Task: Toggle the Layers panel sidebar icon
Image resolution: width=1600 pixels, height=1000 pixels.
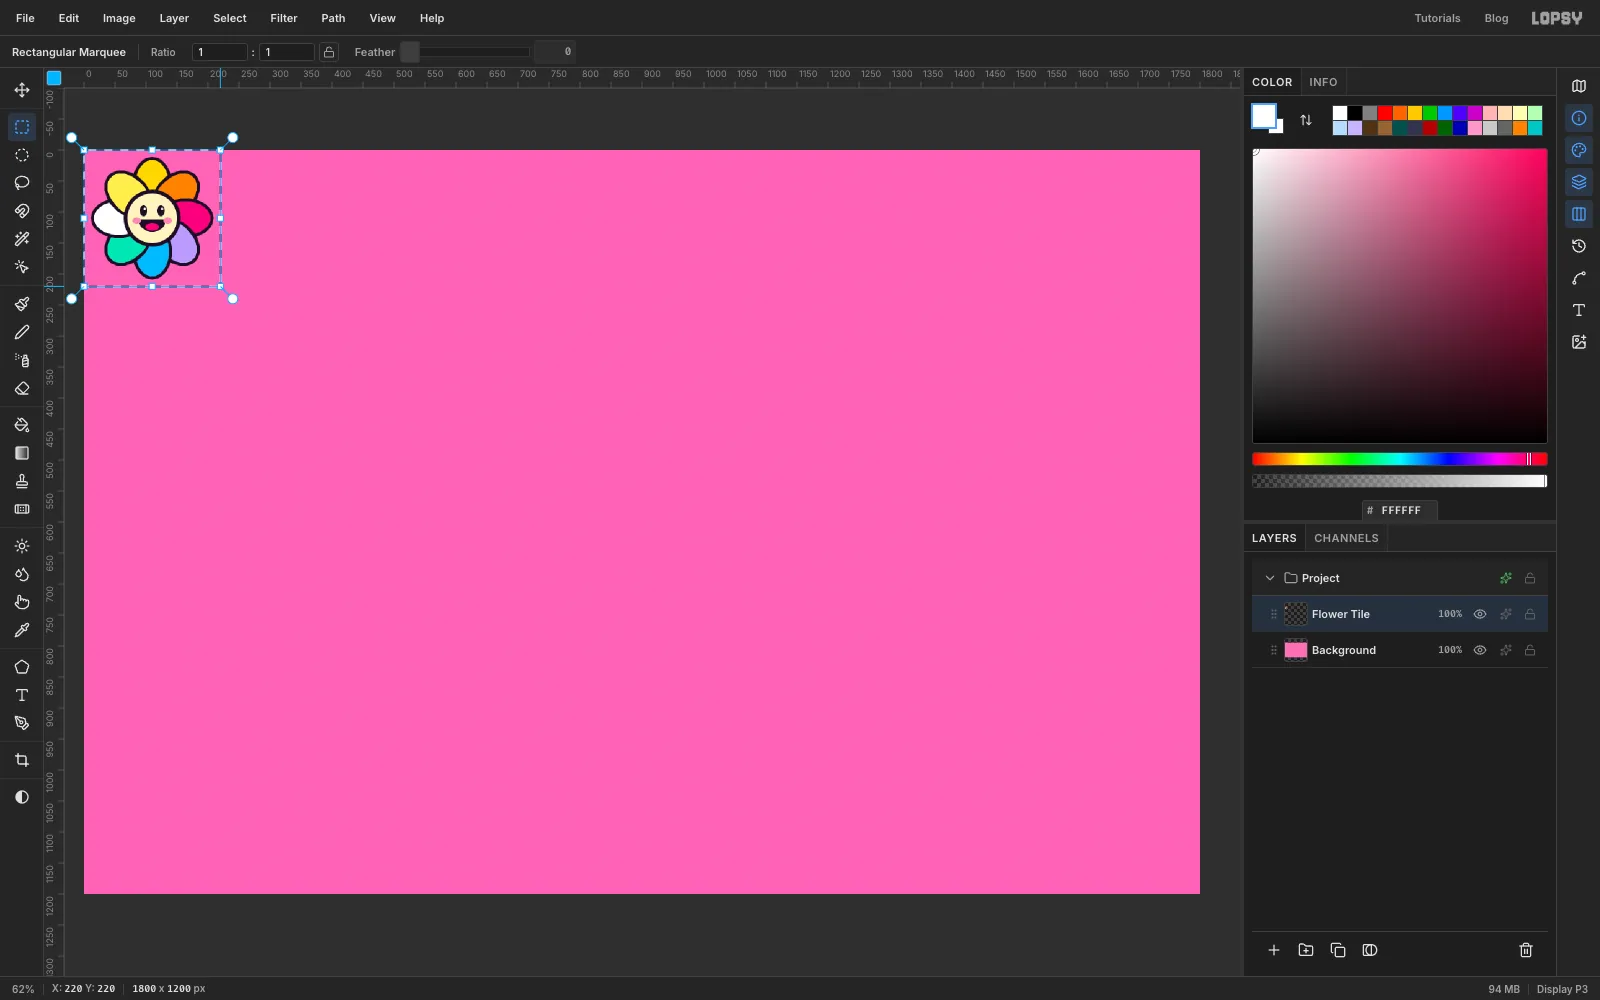Action: pos(1579,182)
